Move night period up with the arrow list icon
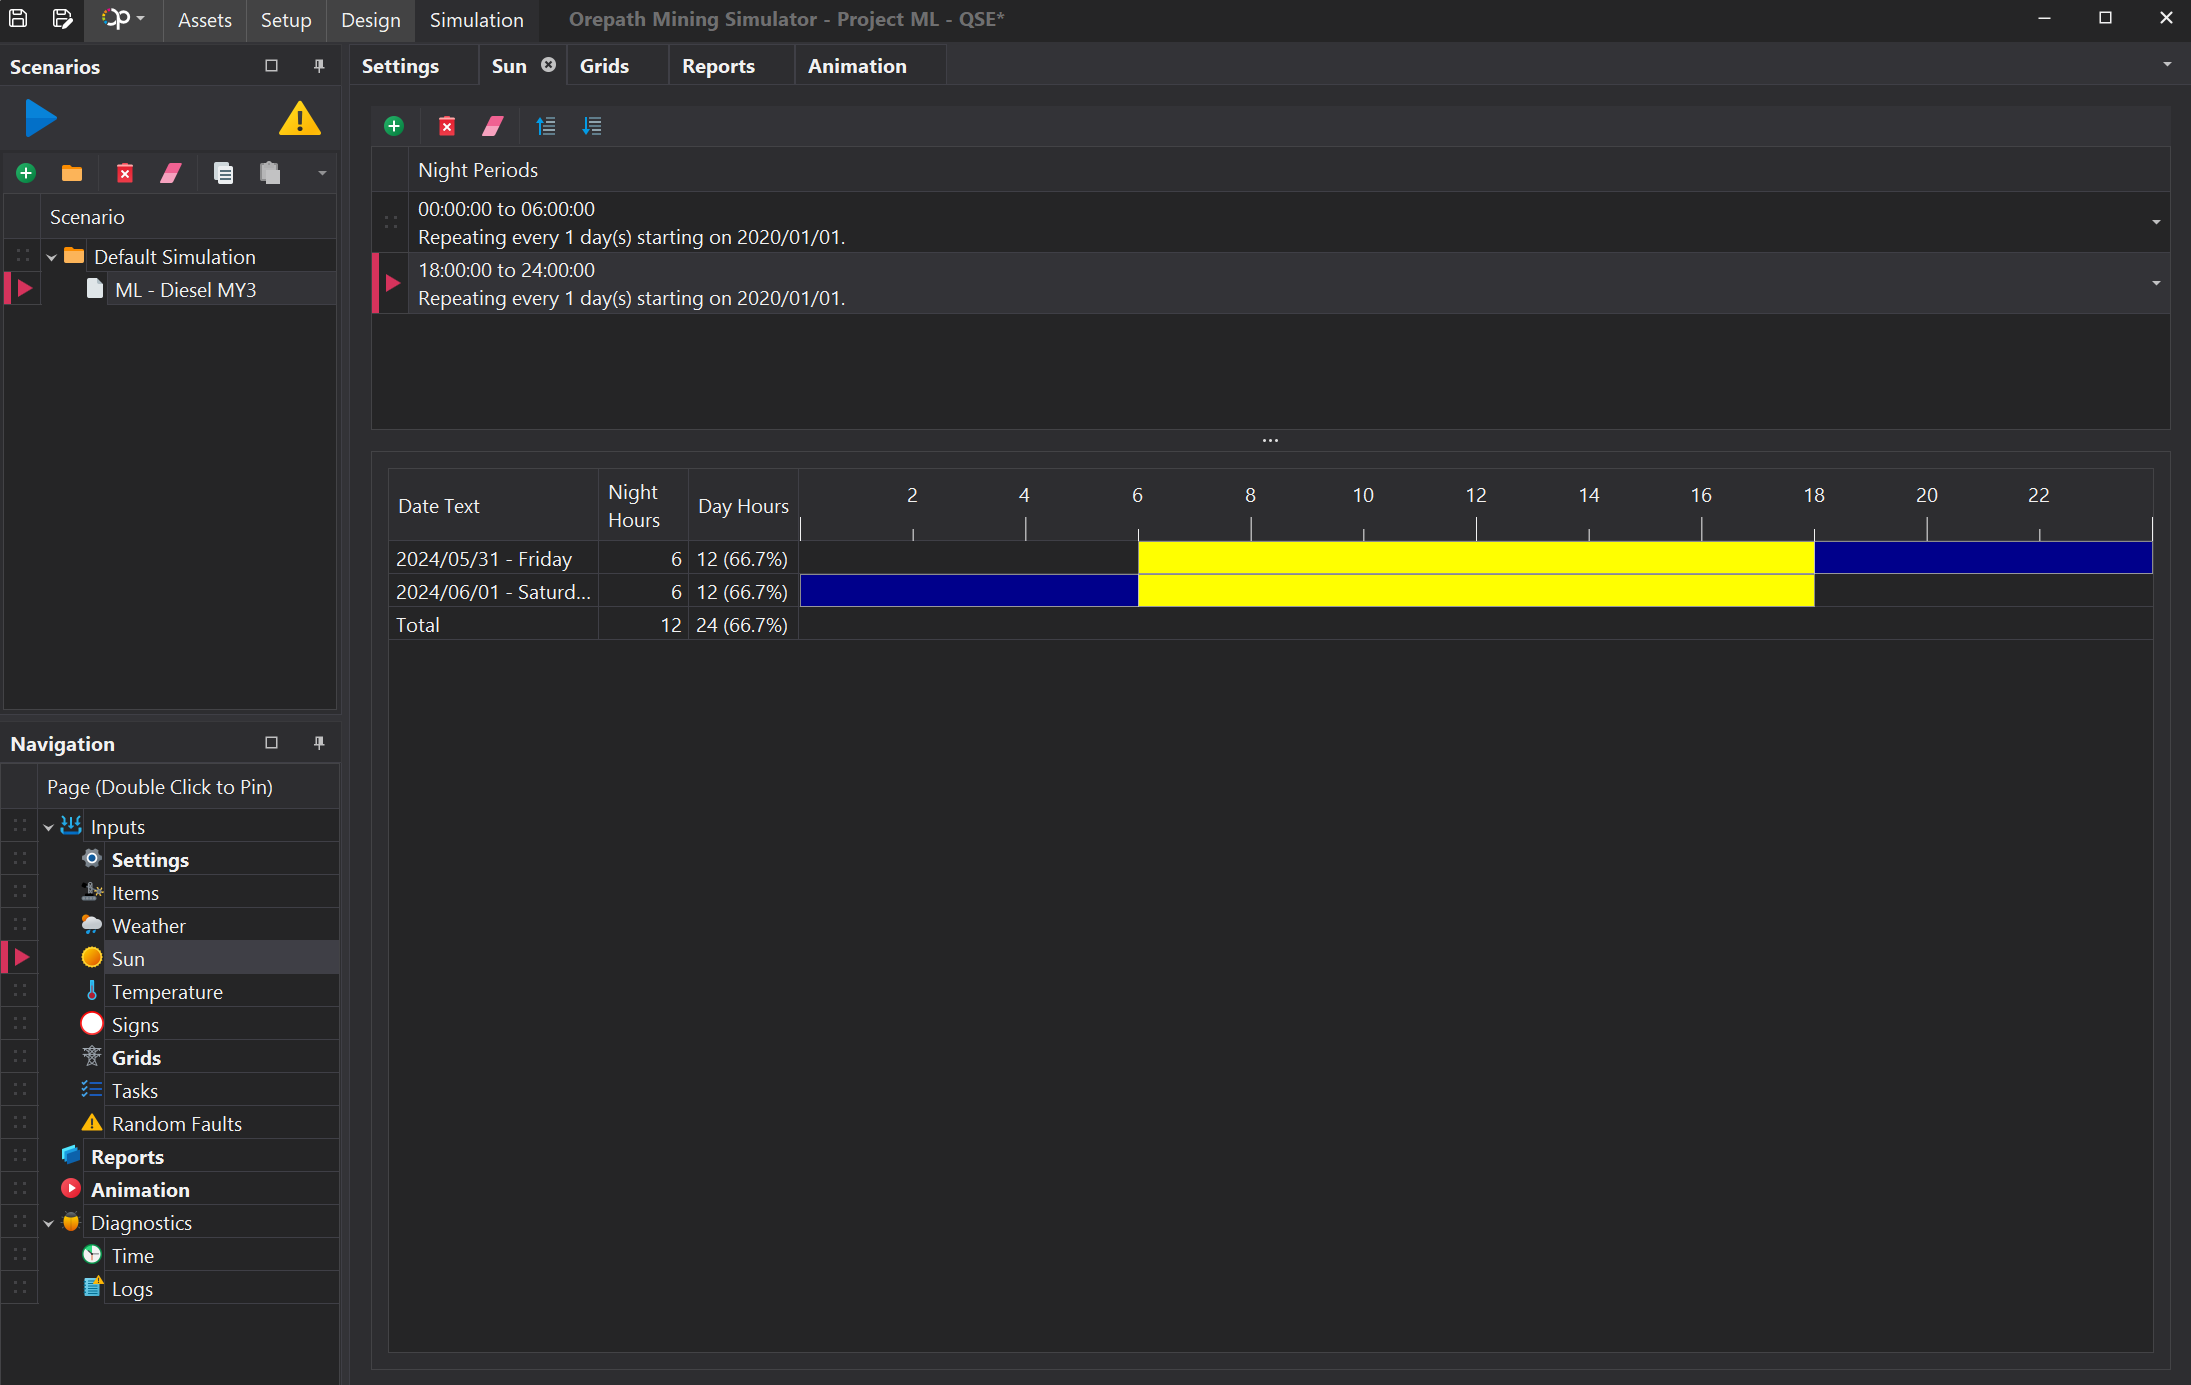Viewport: 2191px width, 1385px height. (545, 126)
